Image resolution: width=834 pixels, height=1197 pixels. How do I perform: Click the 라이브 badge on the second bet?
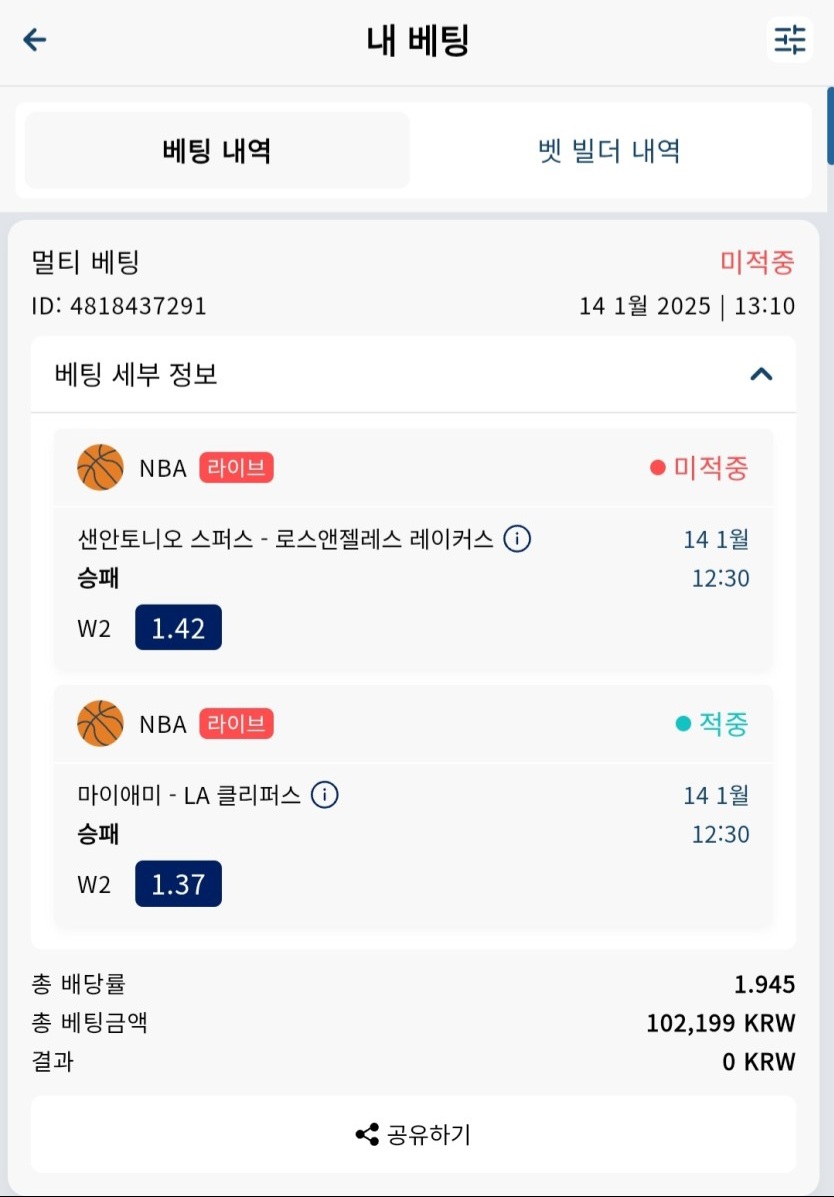[237, 724]
